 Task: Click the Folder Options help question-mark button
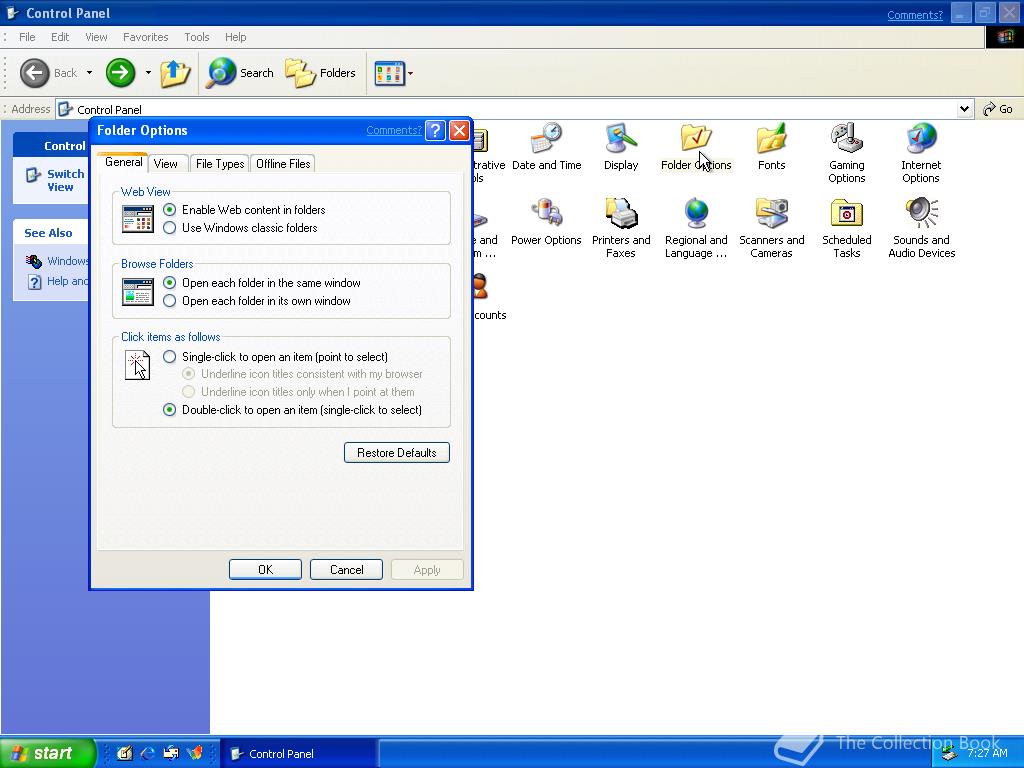(x=435, y=130)
